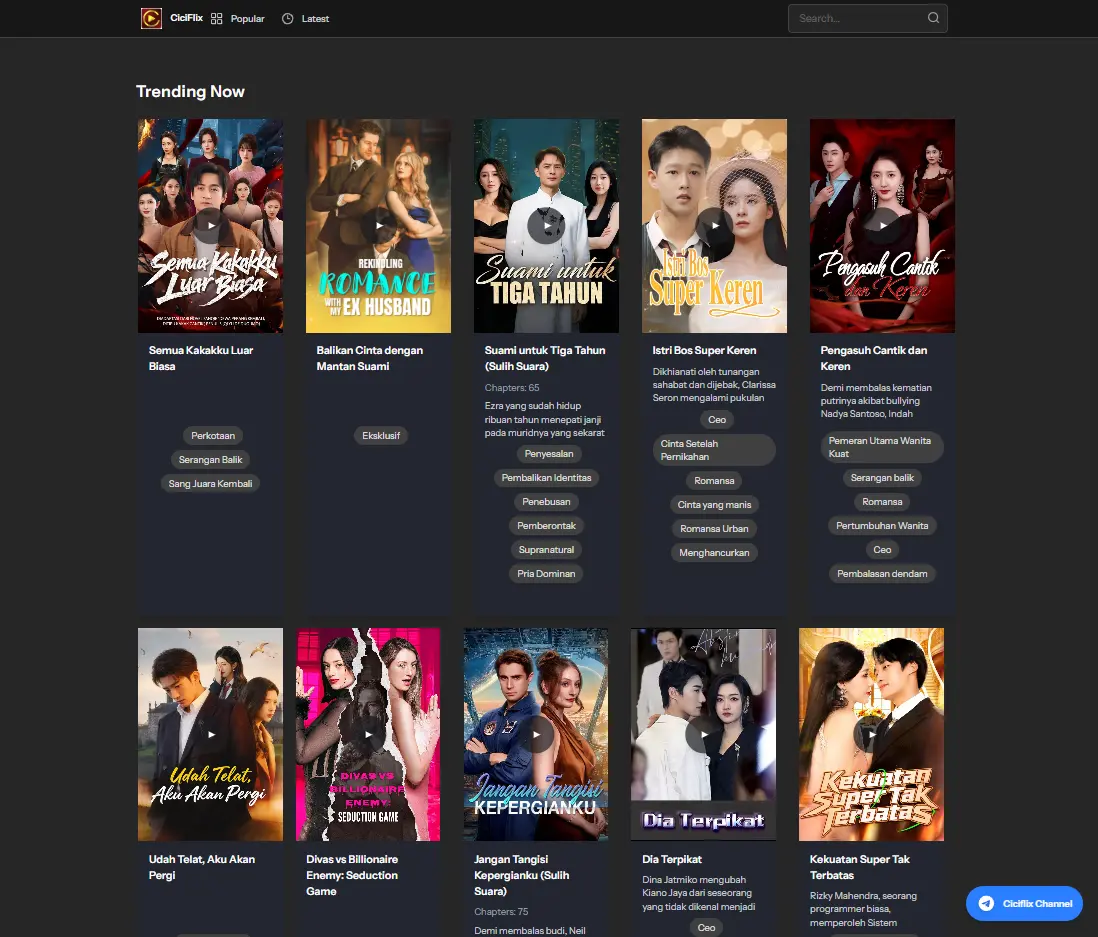Open Popular via its grid icon

pos(216,18)
